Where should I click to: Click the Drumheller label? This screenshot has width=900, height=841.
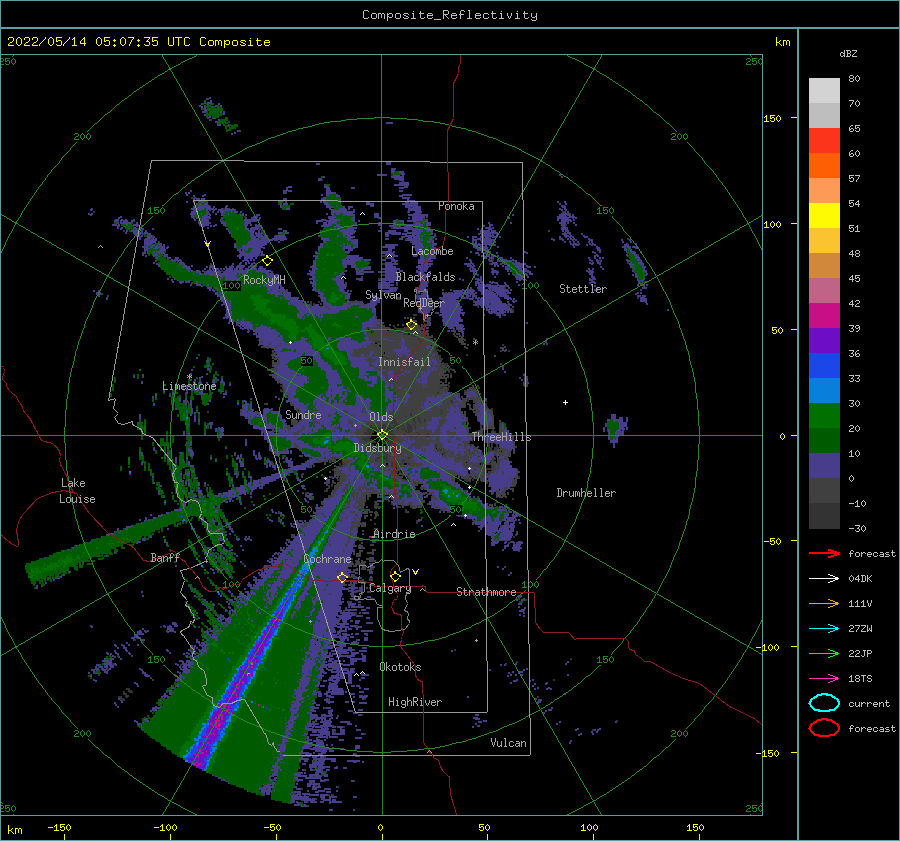click(586, 493)
